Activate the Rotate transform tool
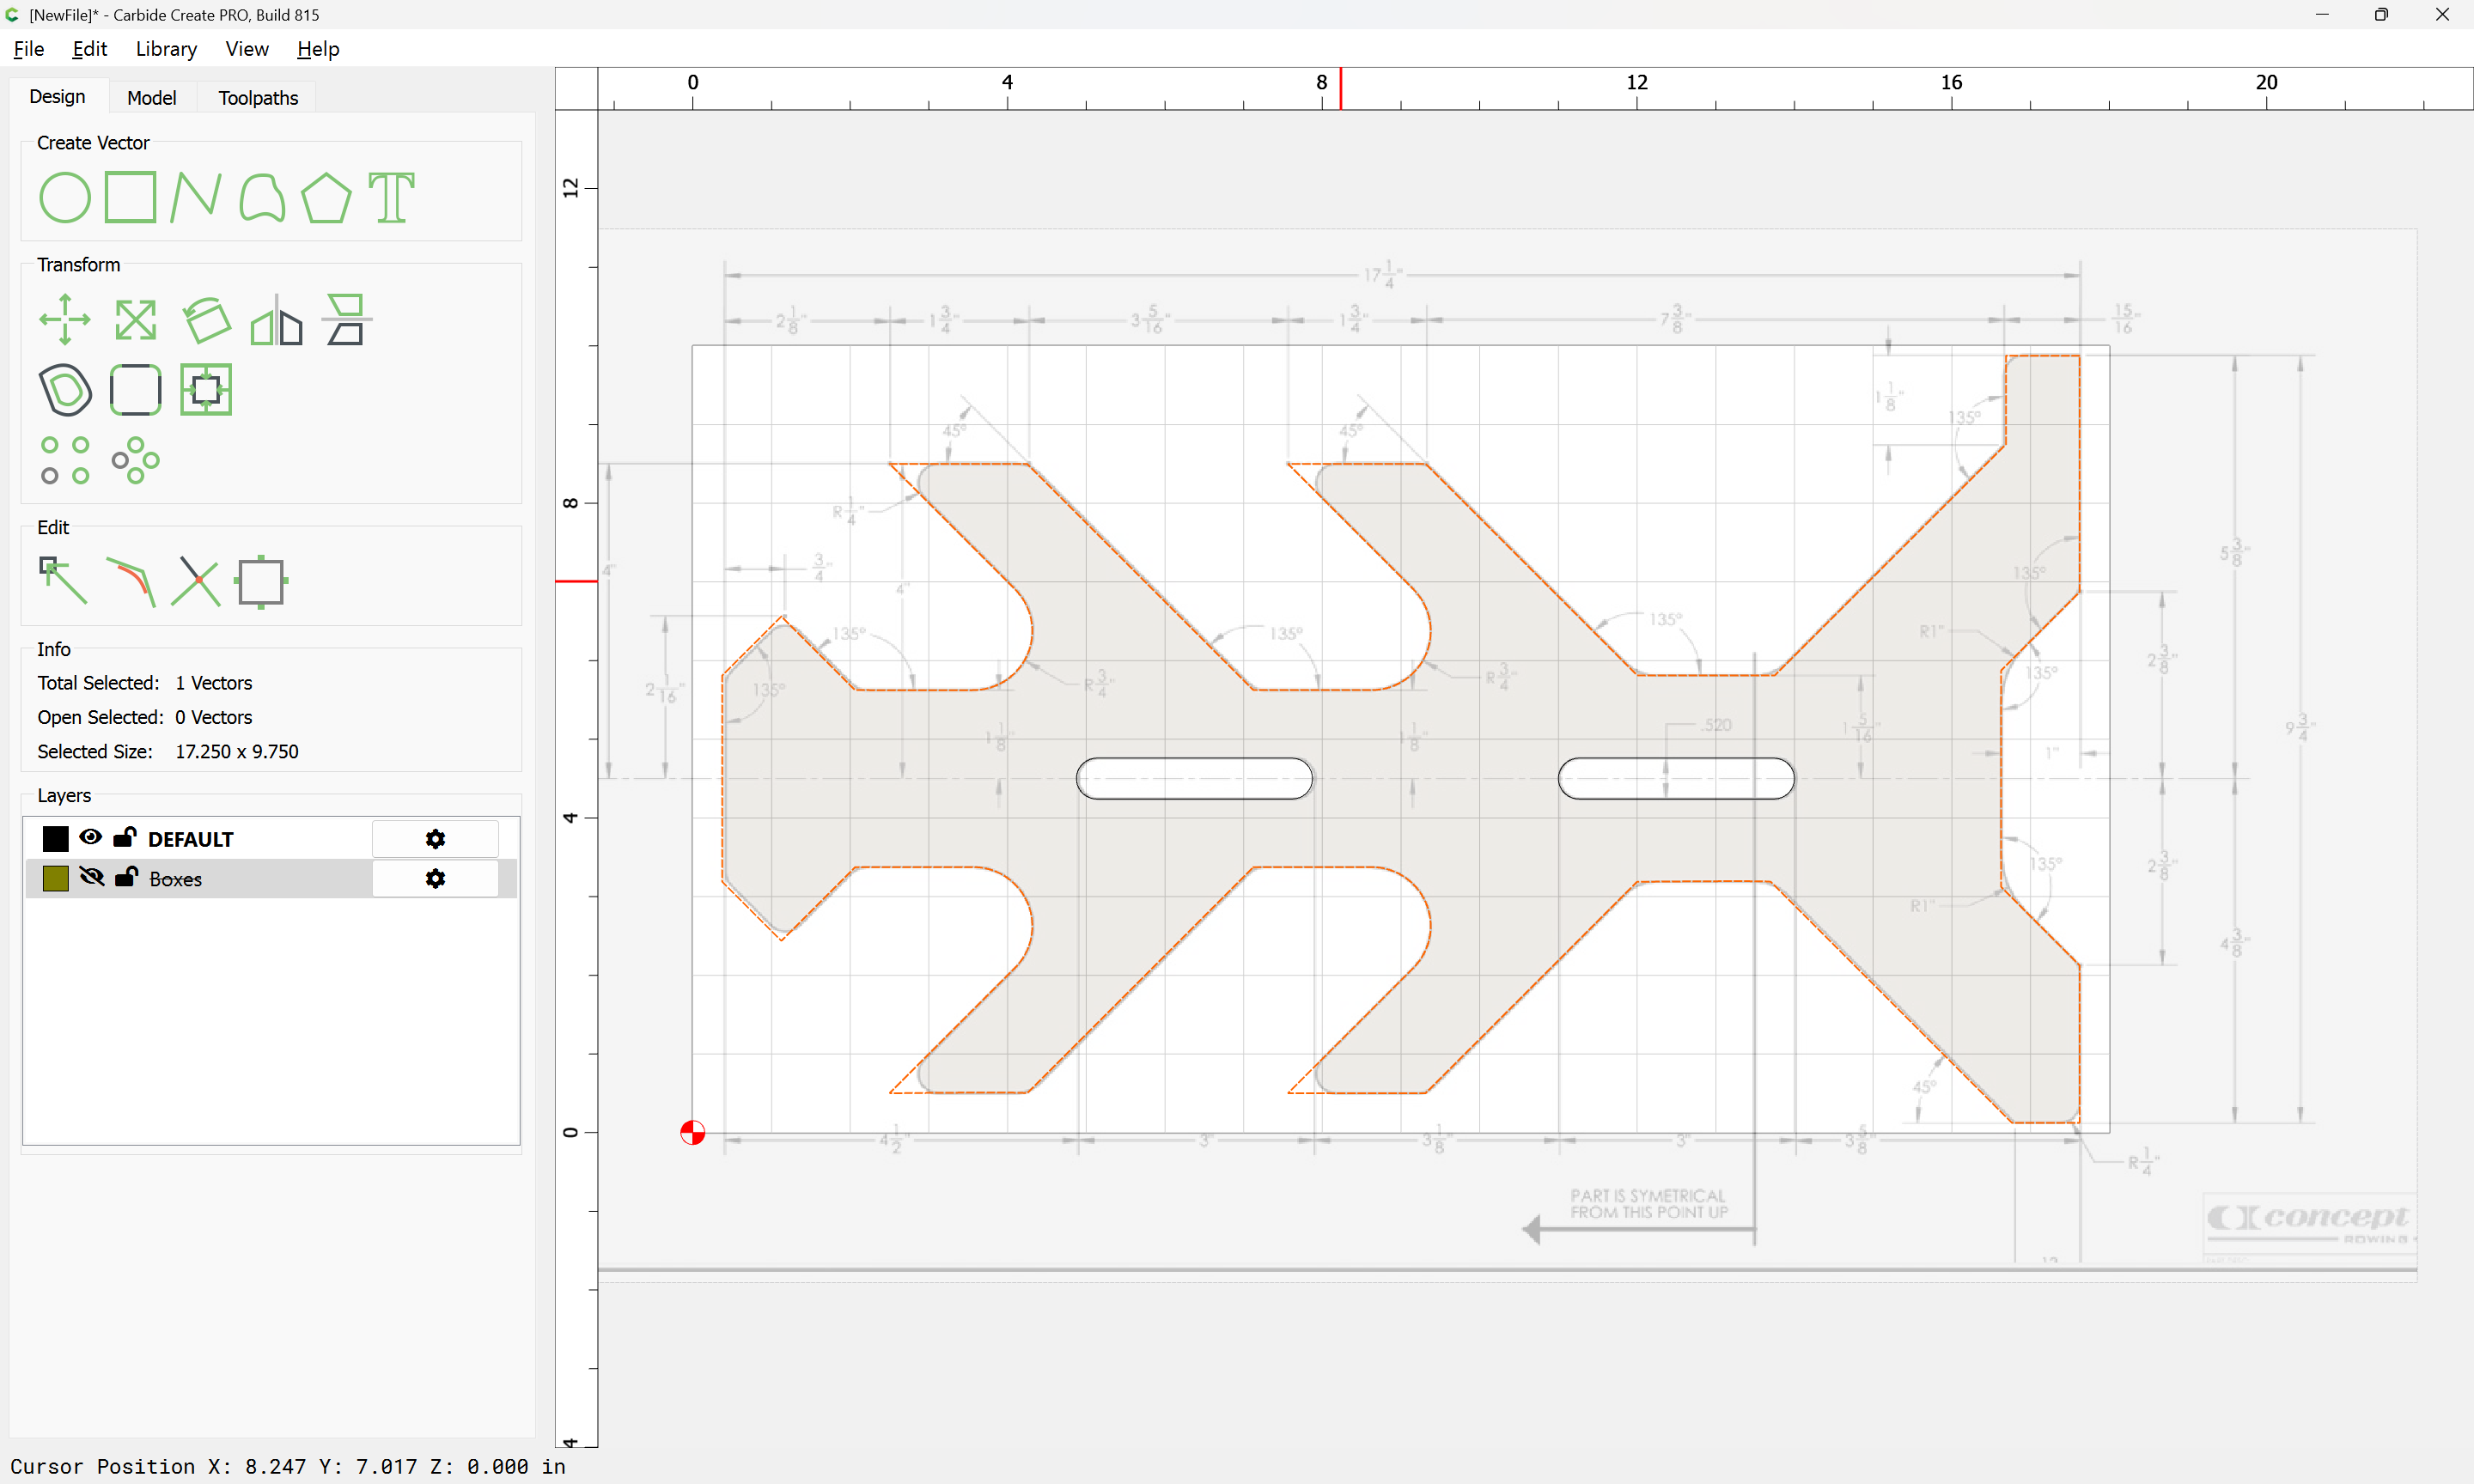This screenshot has height=1484, width=2474. click(x=206, y=320)
